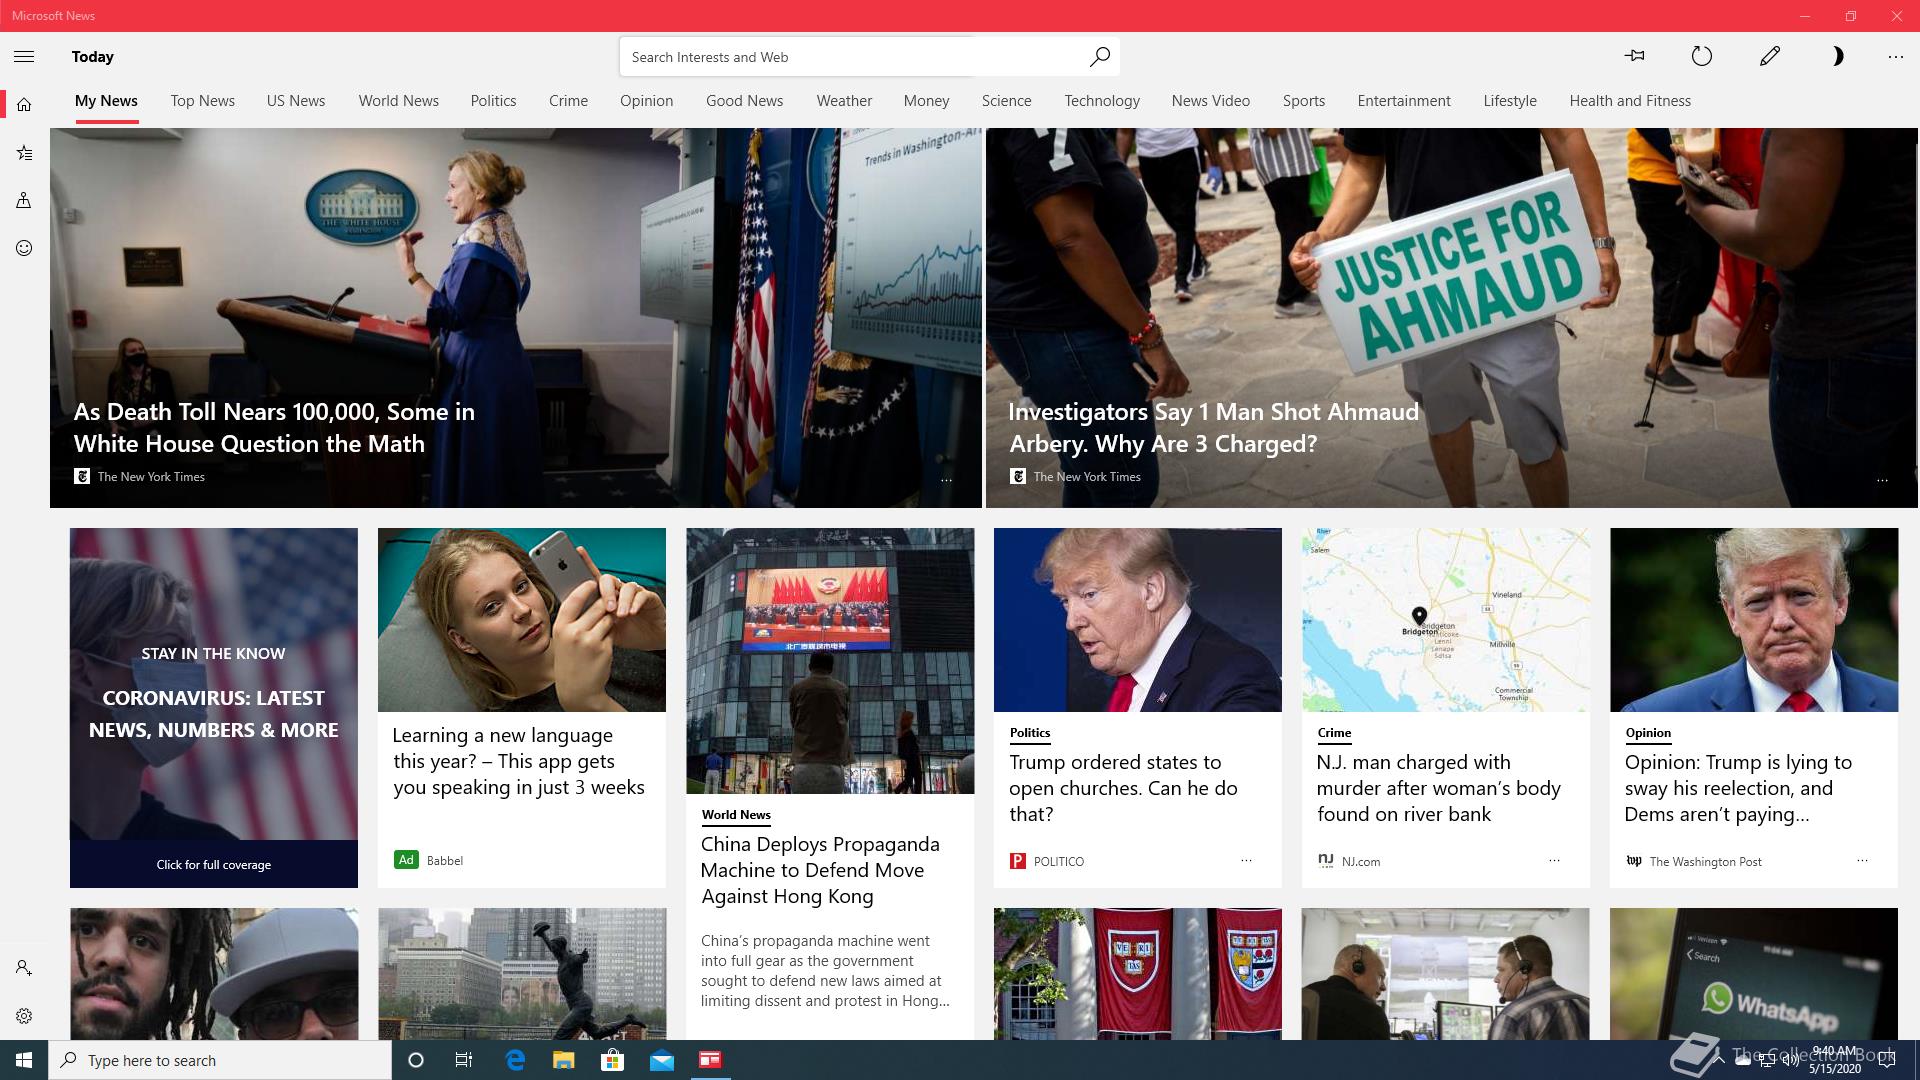Screen dimensions: 1920x1080
Task: Click the WhatsApp phone image thumbnail
Action: [1754, 974]
